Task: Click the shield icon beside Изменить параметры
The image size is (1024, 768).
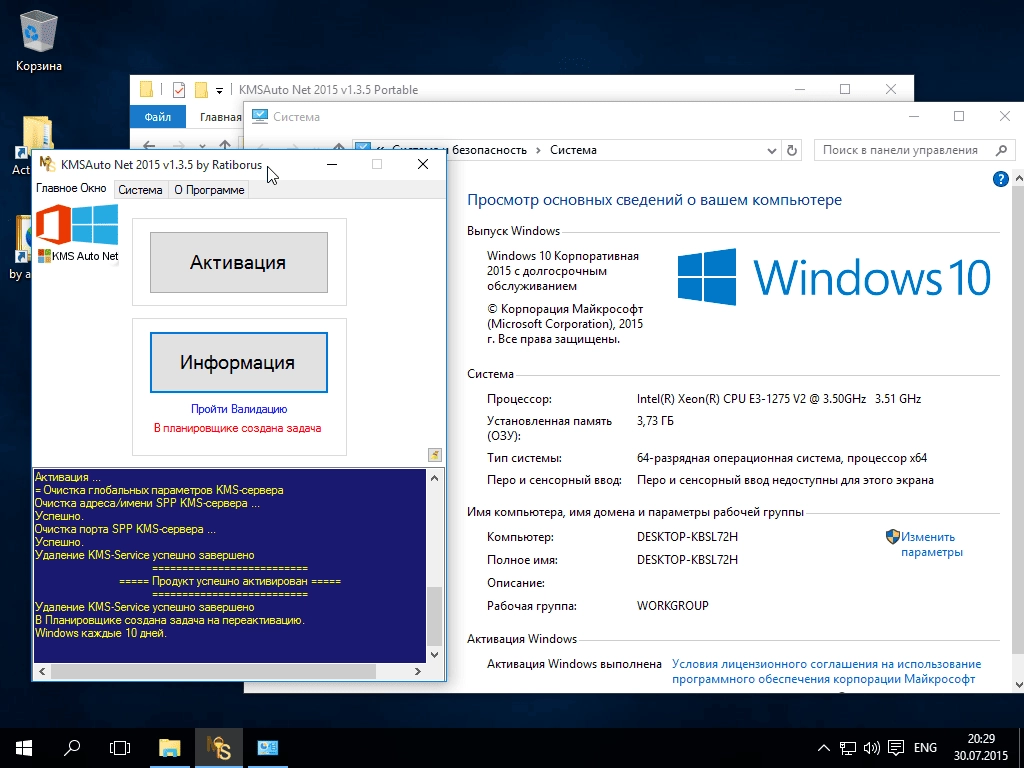Action: 892,537
